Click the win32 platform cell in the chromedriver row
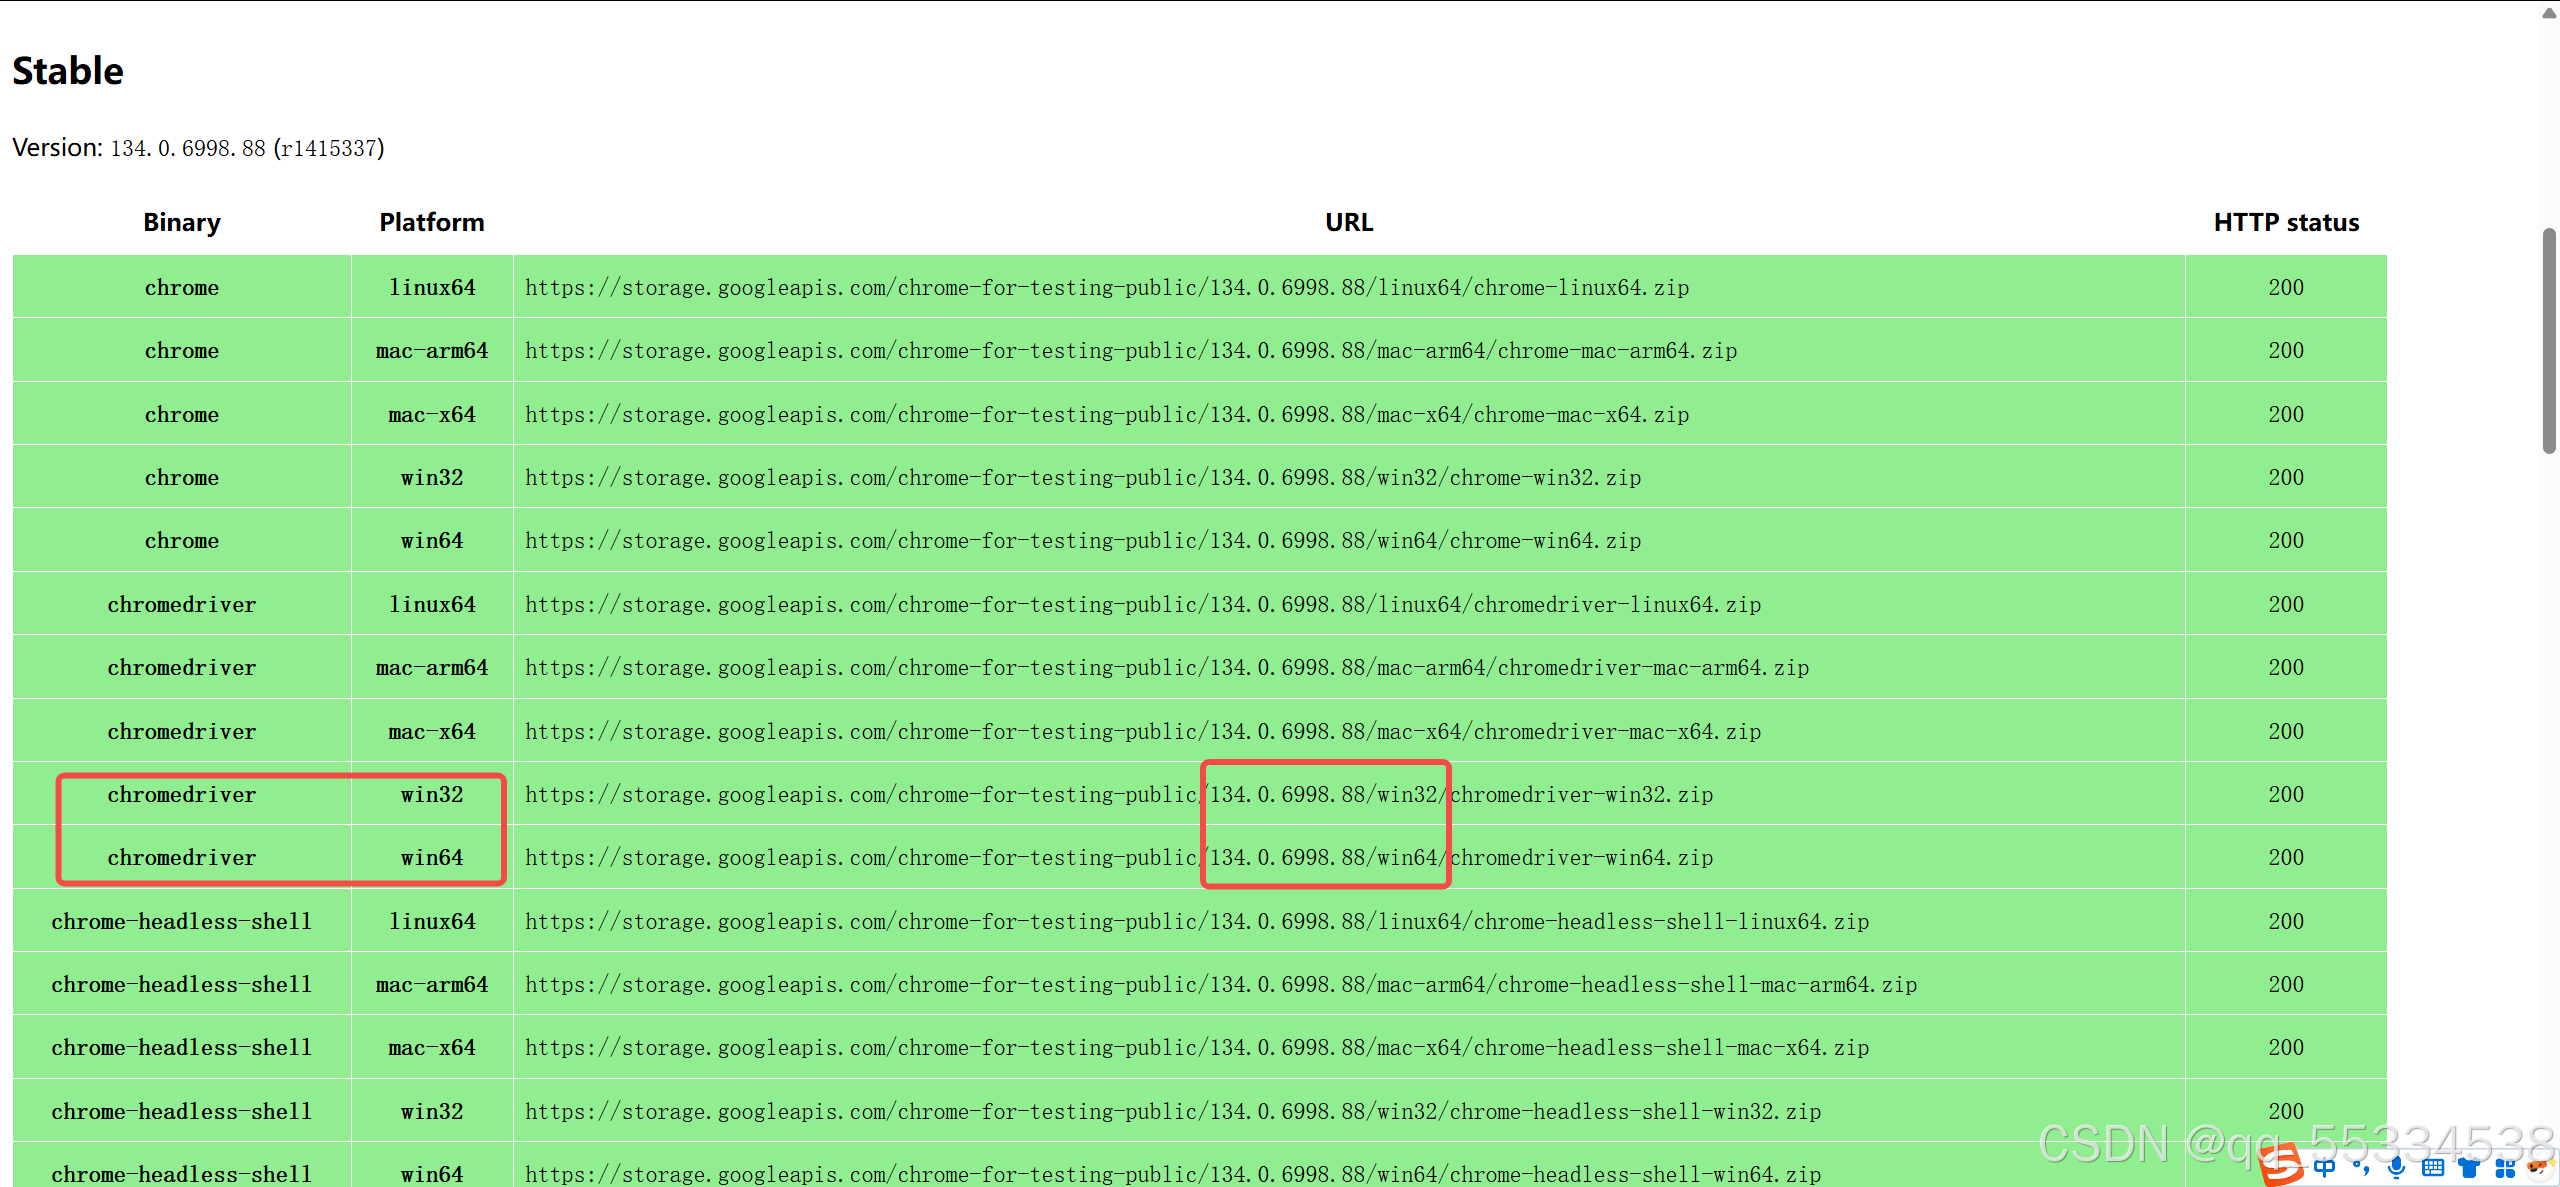Viewport: 2560px width, 1187px height. [x=432, y=795]
